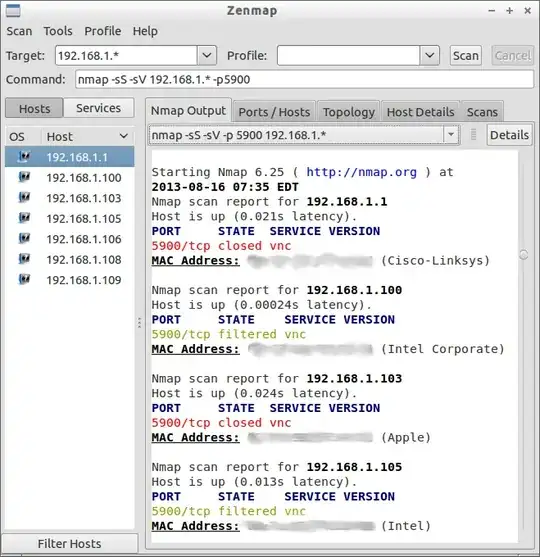The image size is (540, 557).
Task: Open the Target dropdown arrow
Action: click(207, 55)
